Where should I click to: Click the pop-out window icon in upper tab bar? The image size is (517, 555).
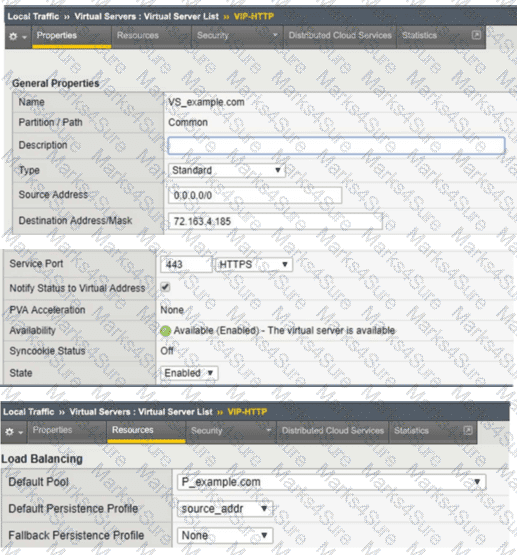click(x=476, y=35)
